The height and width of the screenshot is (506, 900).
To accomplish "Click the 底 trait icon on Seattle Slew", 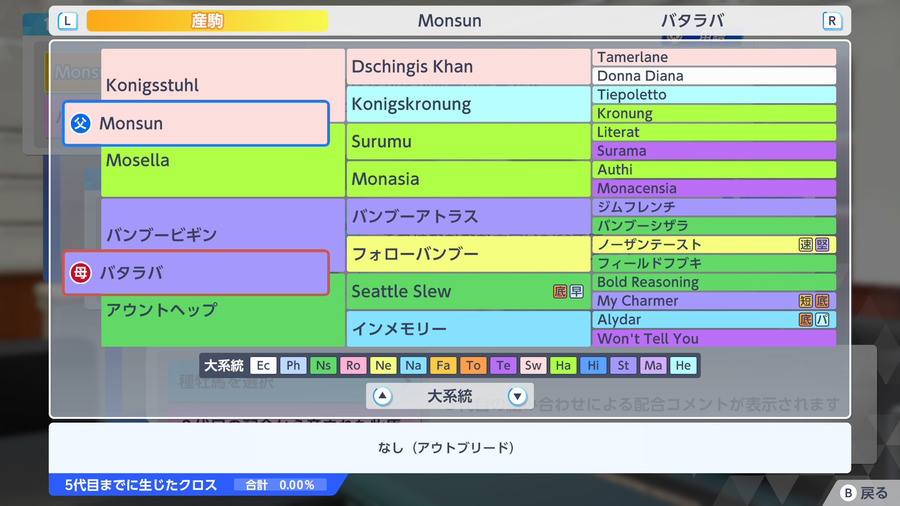I will tap(560, 291).
